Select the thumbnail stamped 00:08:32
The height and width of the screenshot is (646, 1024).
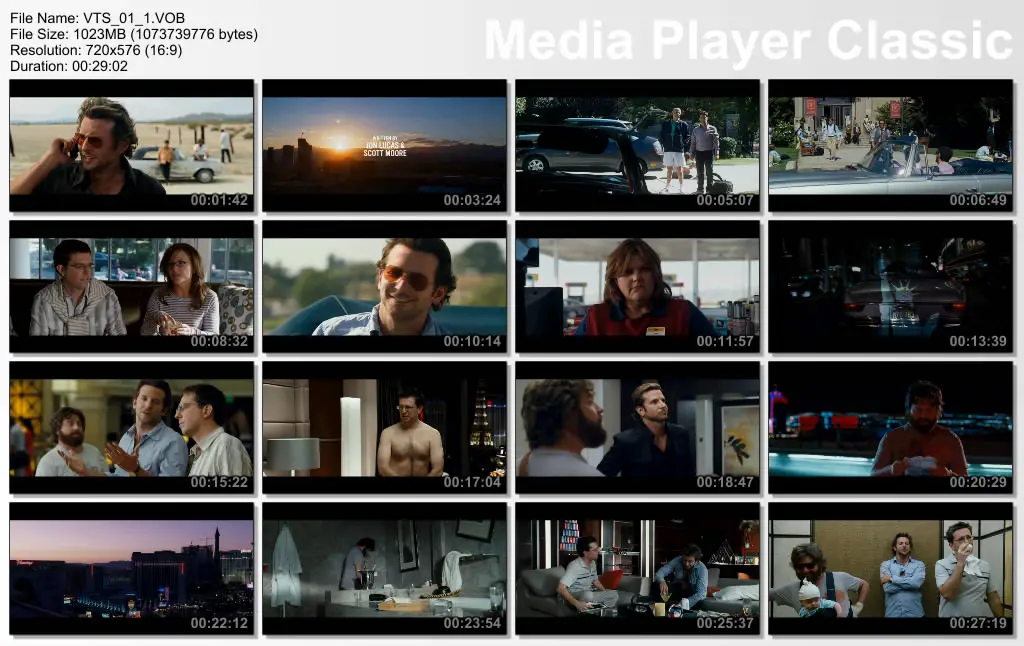click(x=131, y=287)
